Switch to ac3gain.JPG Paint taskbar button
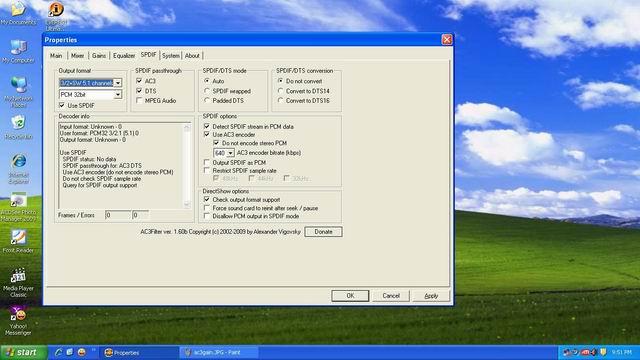Viewport: 640px width, 360px height. [218, 353]
